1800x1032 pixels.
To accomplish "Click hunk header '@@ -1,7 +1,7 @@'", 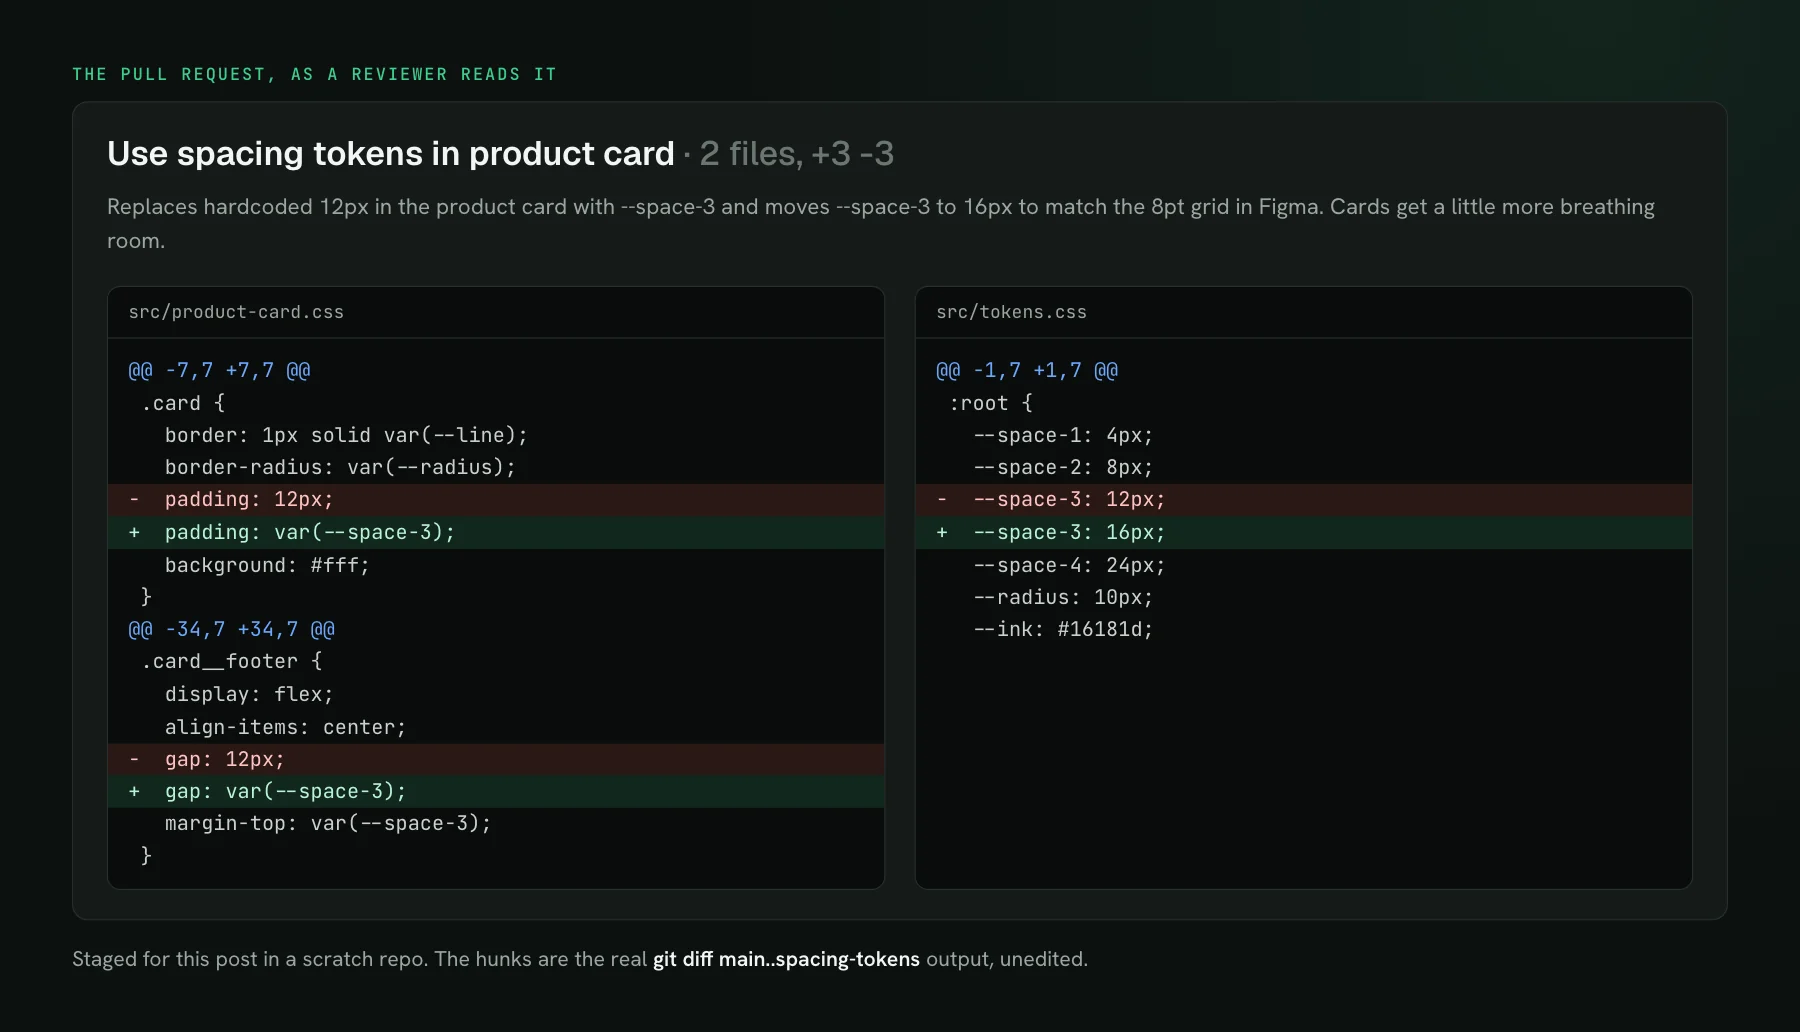I will (1027, 371).
